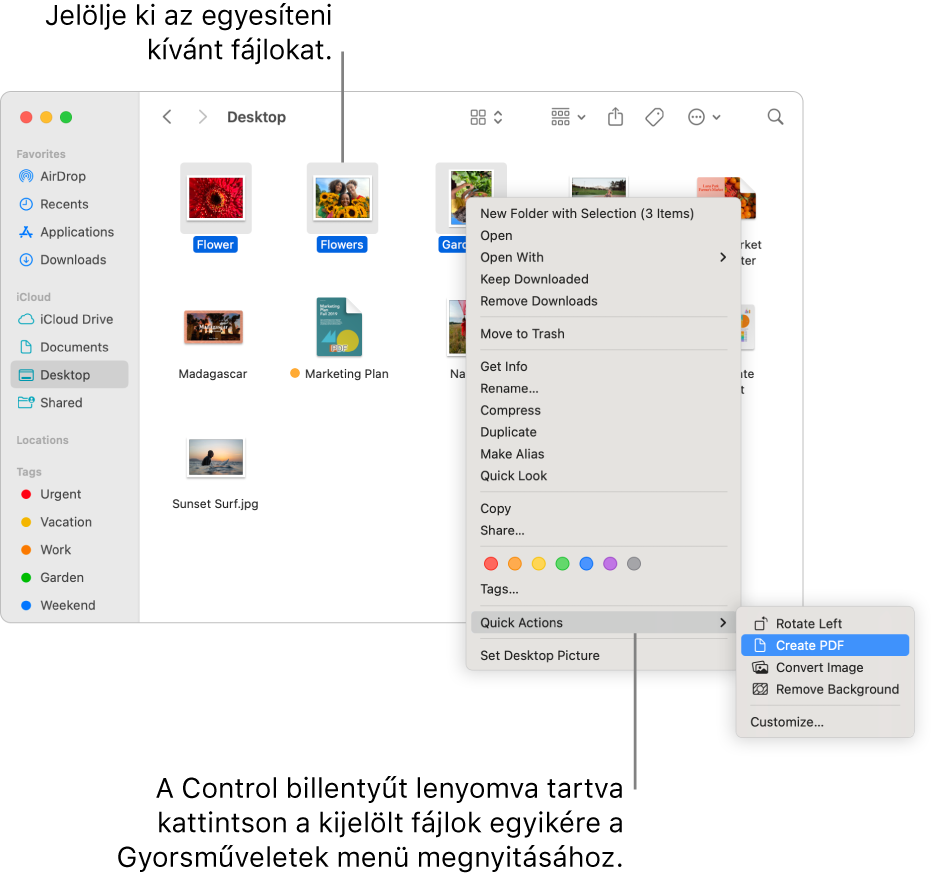
Task: Choose Customize... in Quick Actions
Action: pos(787,722)
